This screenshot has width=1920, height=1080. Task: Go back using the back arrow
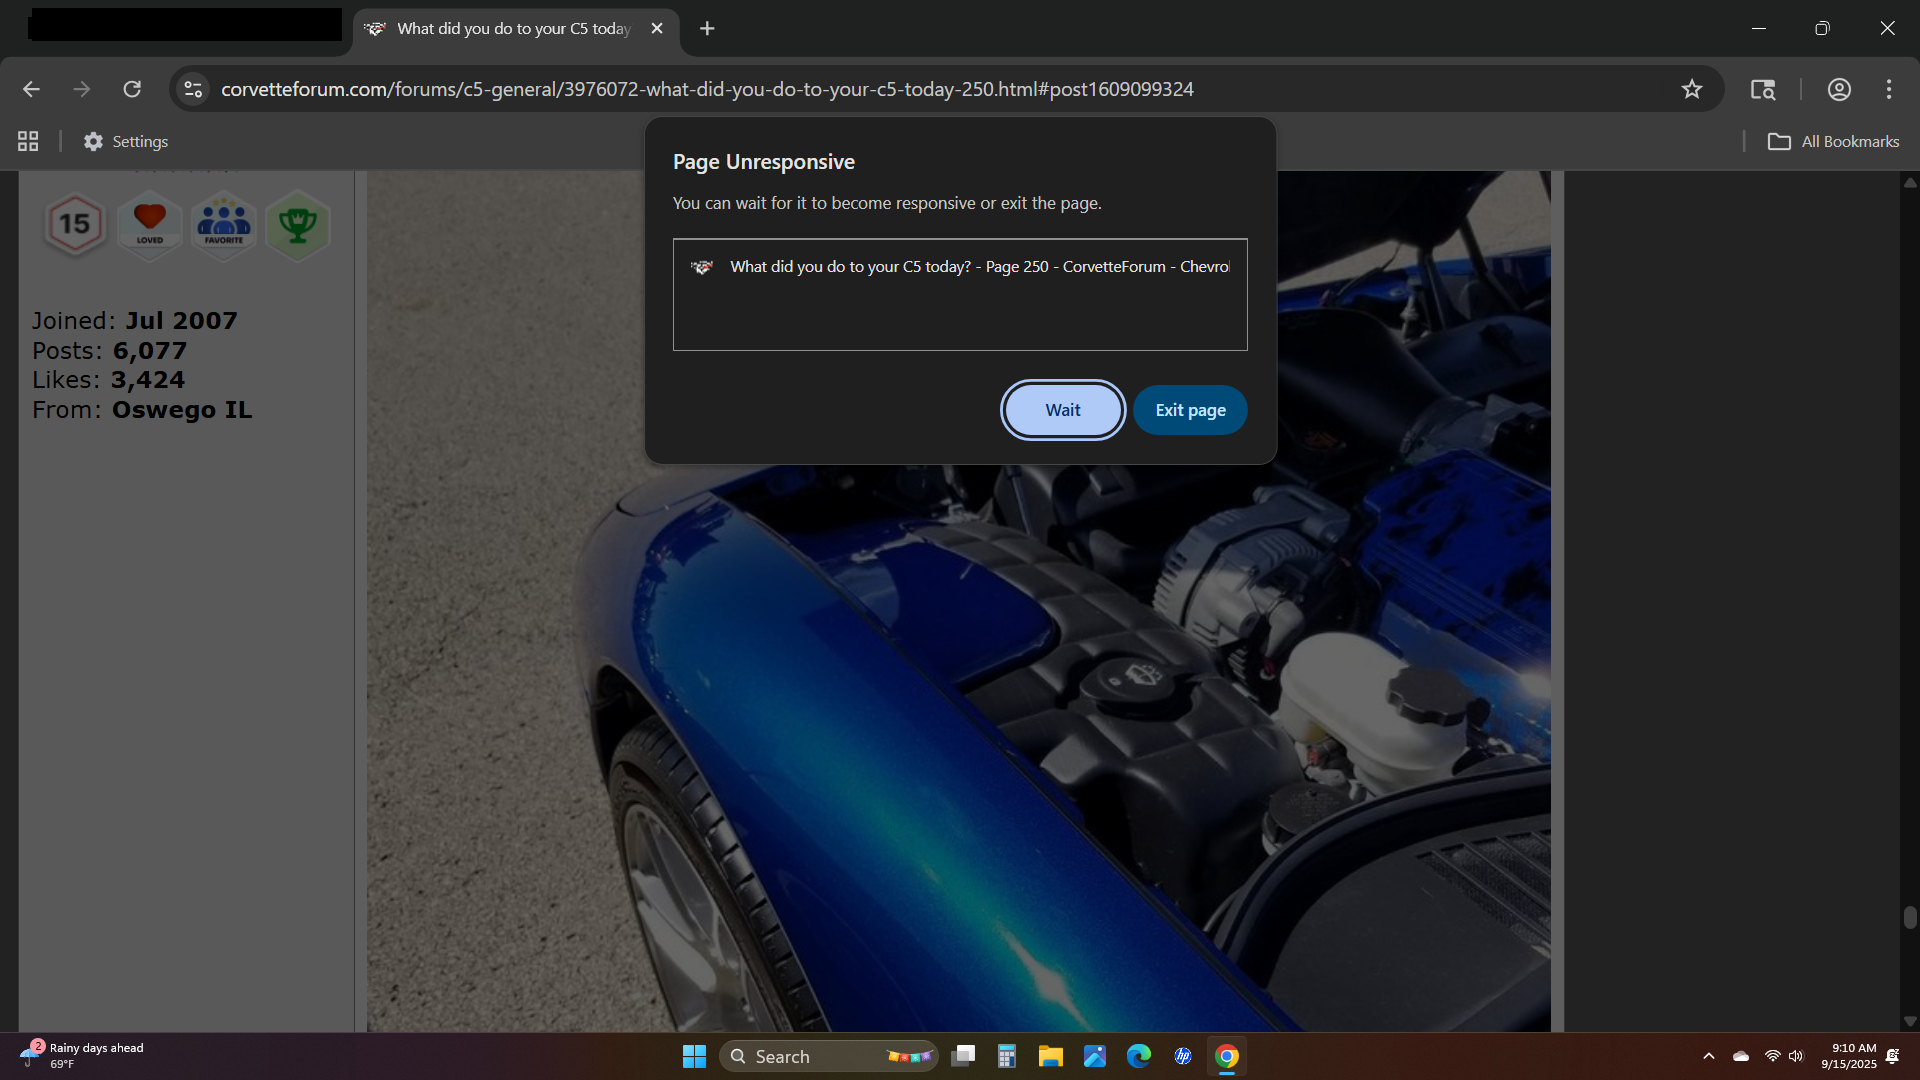tap(31, 89)
